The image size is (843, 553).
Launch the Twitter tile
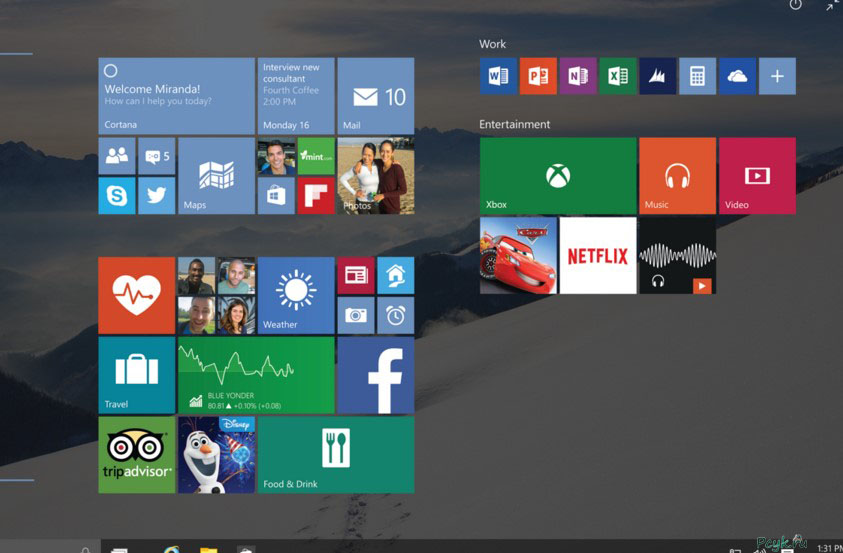(x=156, y=196)
